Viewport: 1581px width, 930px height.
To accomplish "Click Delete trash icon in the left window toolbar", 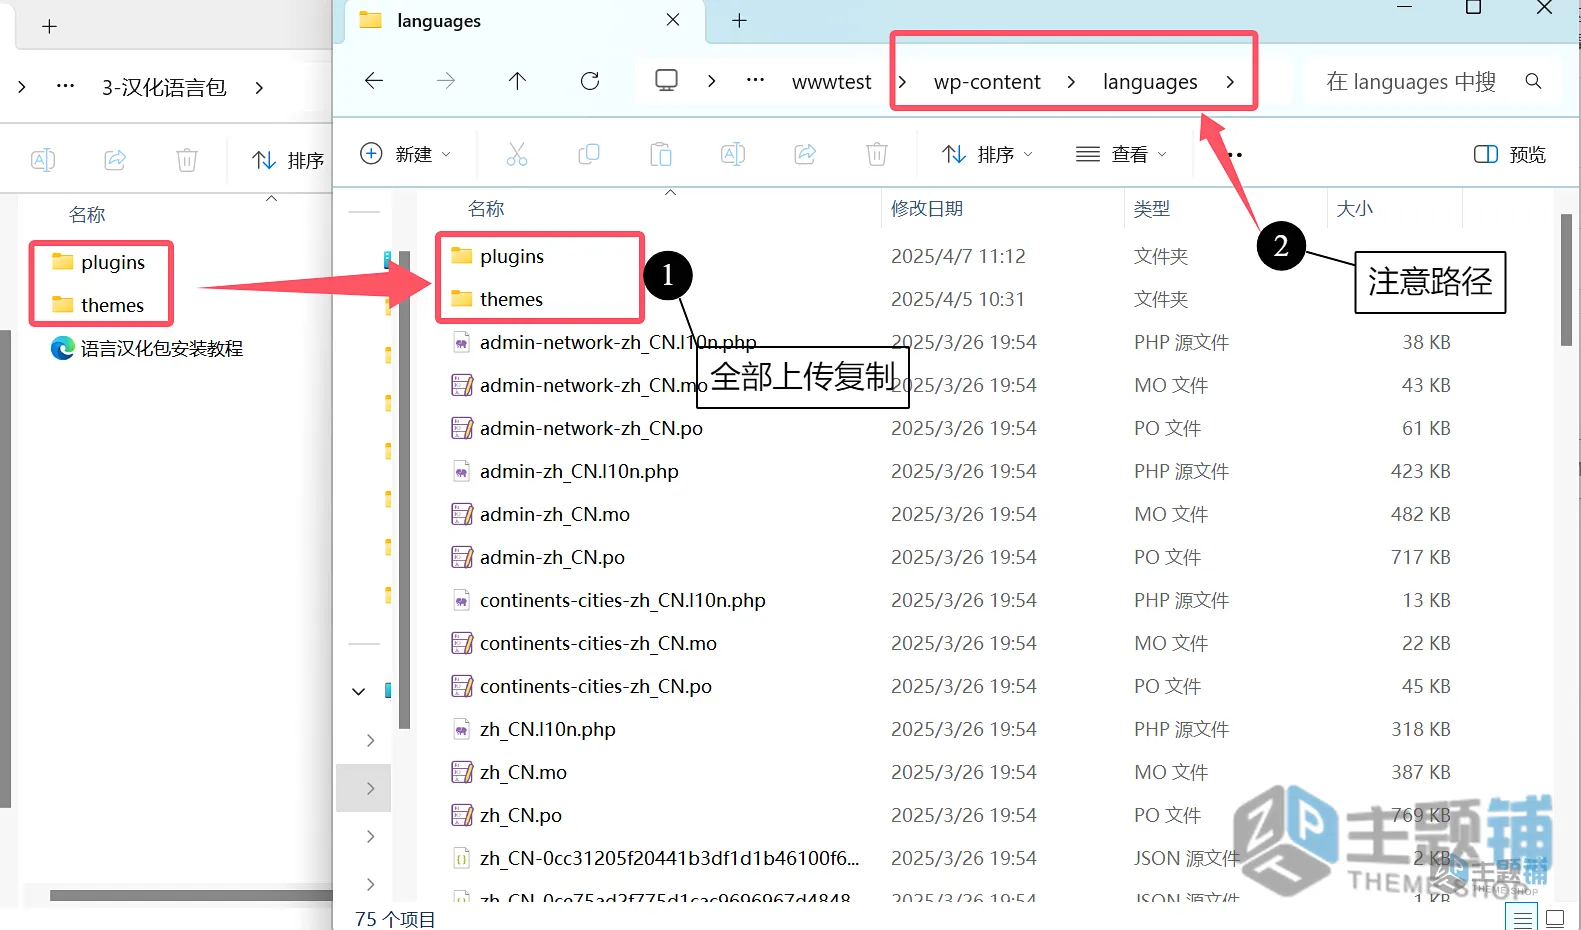I will click(x=187, y=160).
